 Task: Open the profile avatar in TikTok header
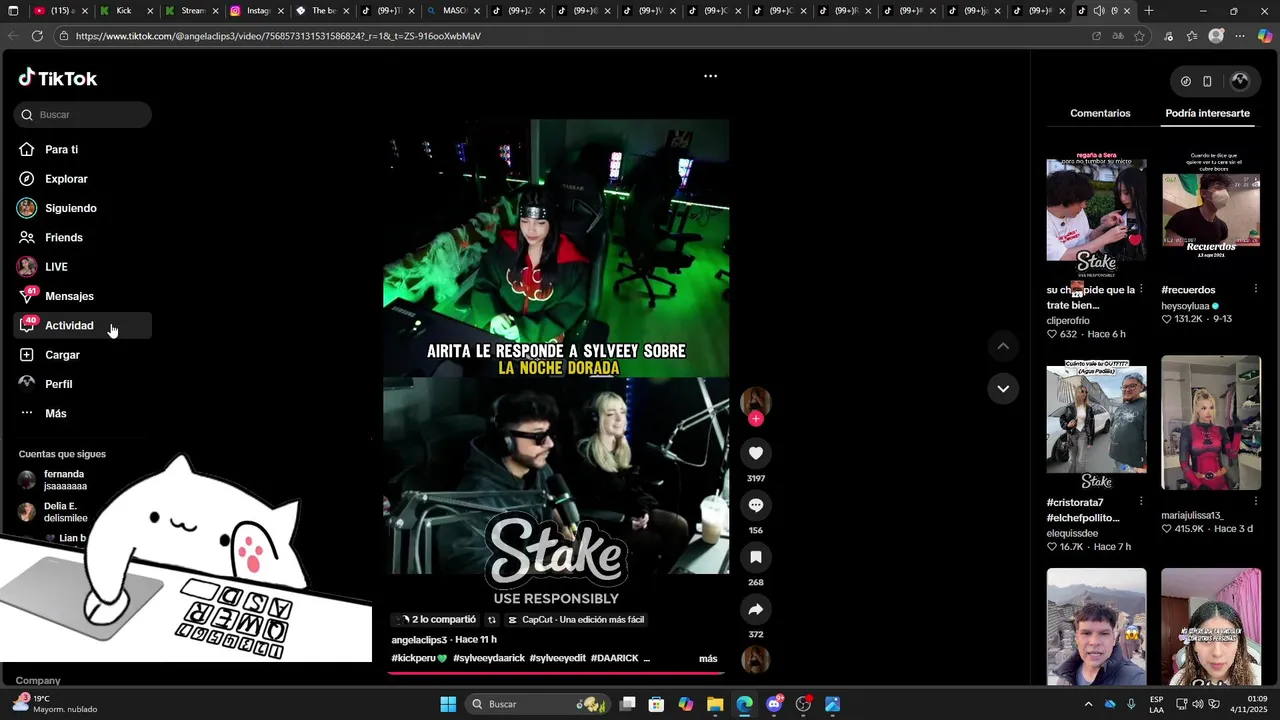(x=1240, y=82)
